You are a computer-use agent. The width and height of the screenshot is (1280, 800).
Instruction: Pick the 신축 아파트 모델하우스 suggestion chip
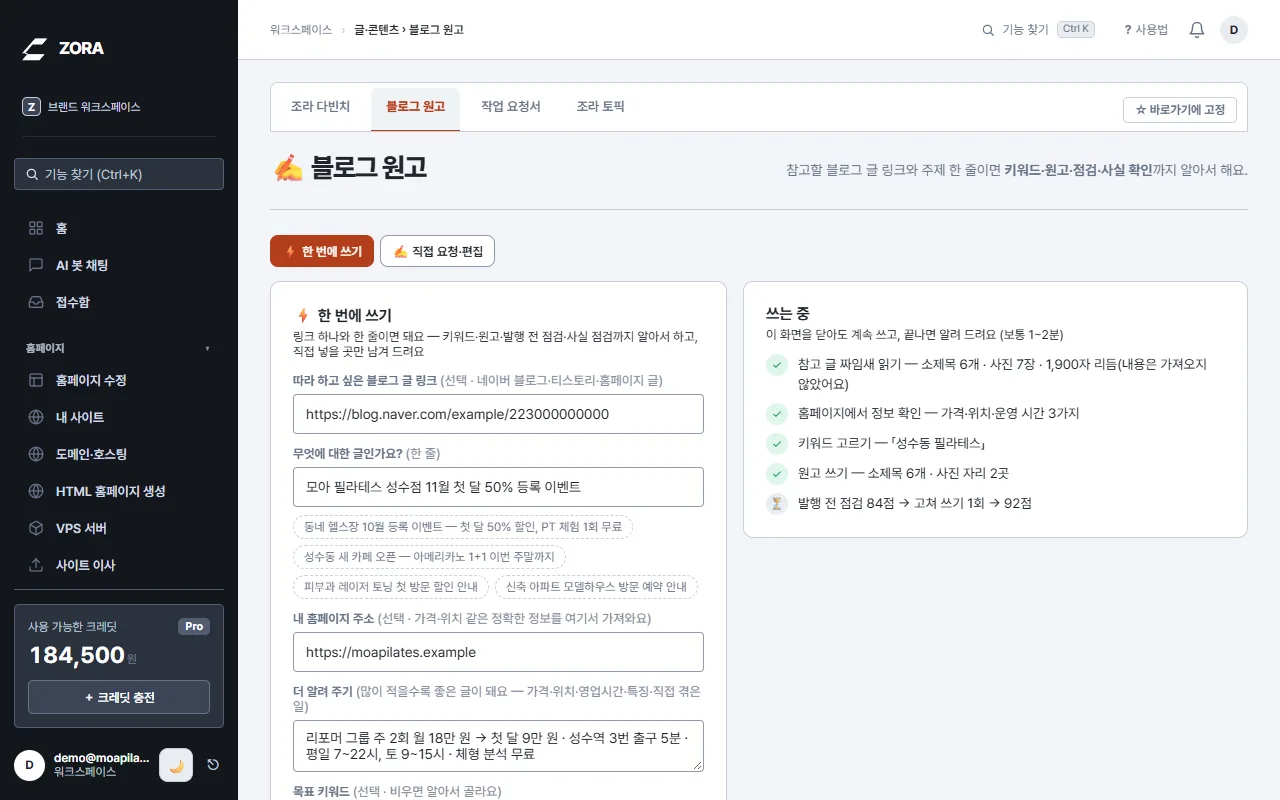click(596, 586)
